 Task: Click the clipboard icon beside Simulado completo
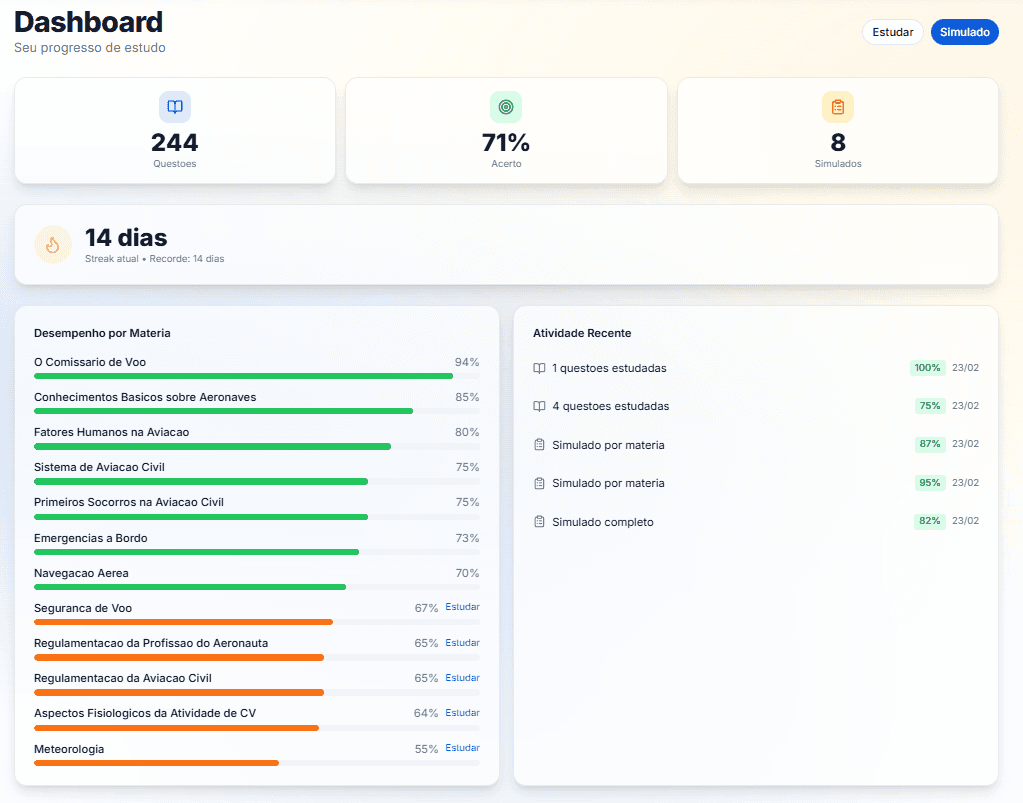[x=539, y=521]
